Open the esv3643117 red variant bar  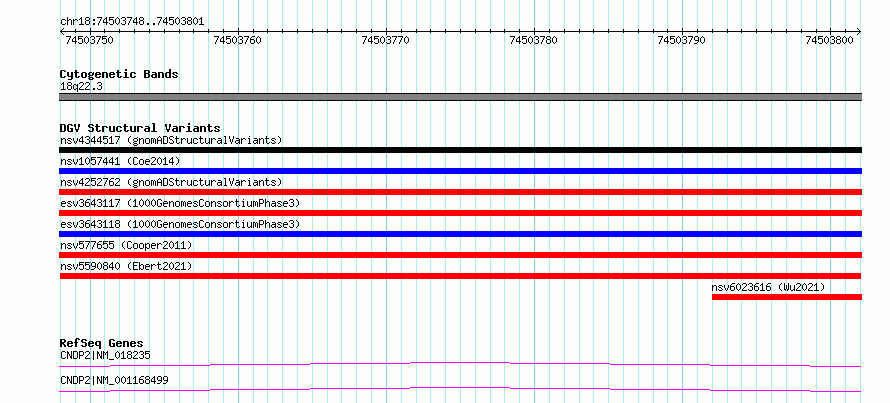pyautogui.click(x=460, y=213)
